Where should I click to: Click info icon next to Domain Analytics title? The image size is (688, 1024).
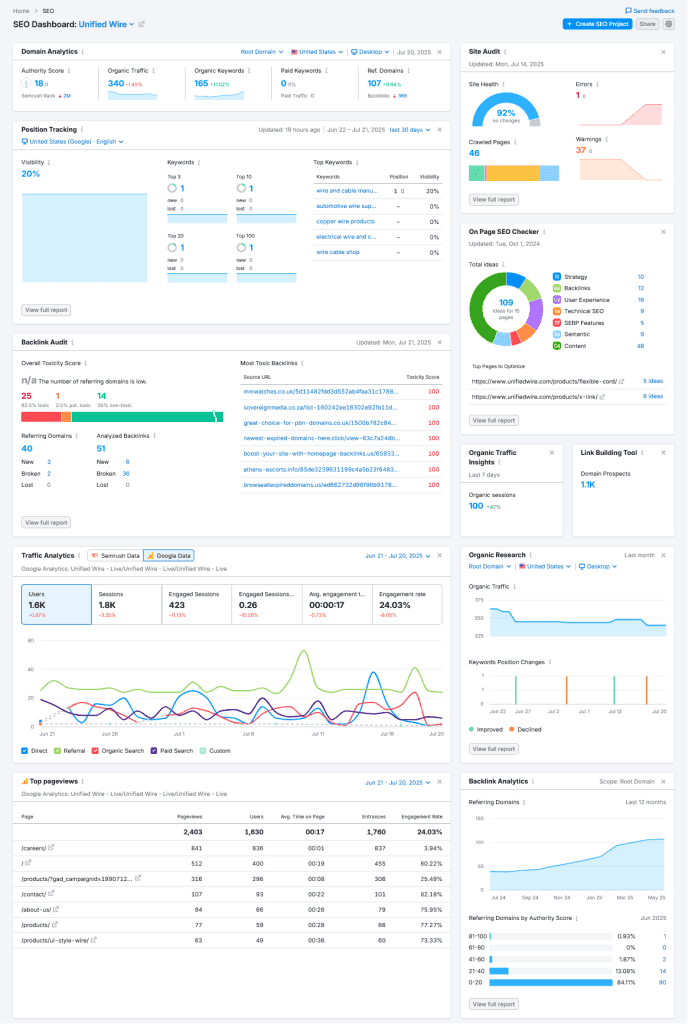(x=82, y=50)
